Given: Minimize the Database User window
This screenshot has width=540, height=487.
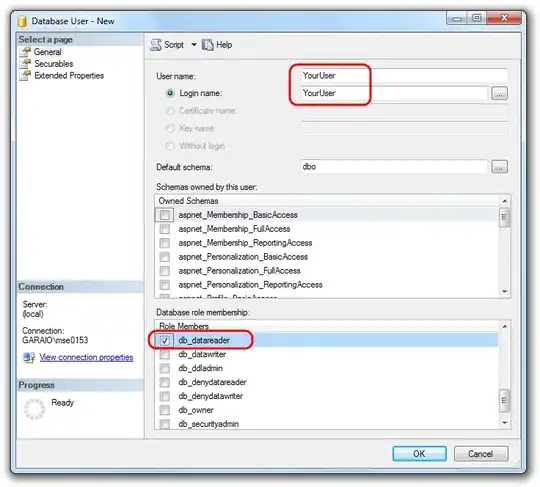Looking at the screenshot, I should (457, 18).
